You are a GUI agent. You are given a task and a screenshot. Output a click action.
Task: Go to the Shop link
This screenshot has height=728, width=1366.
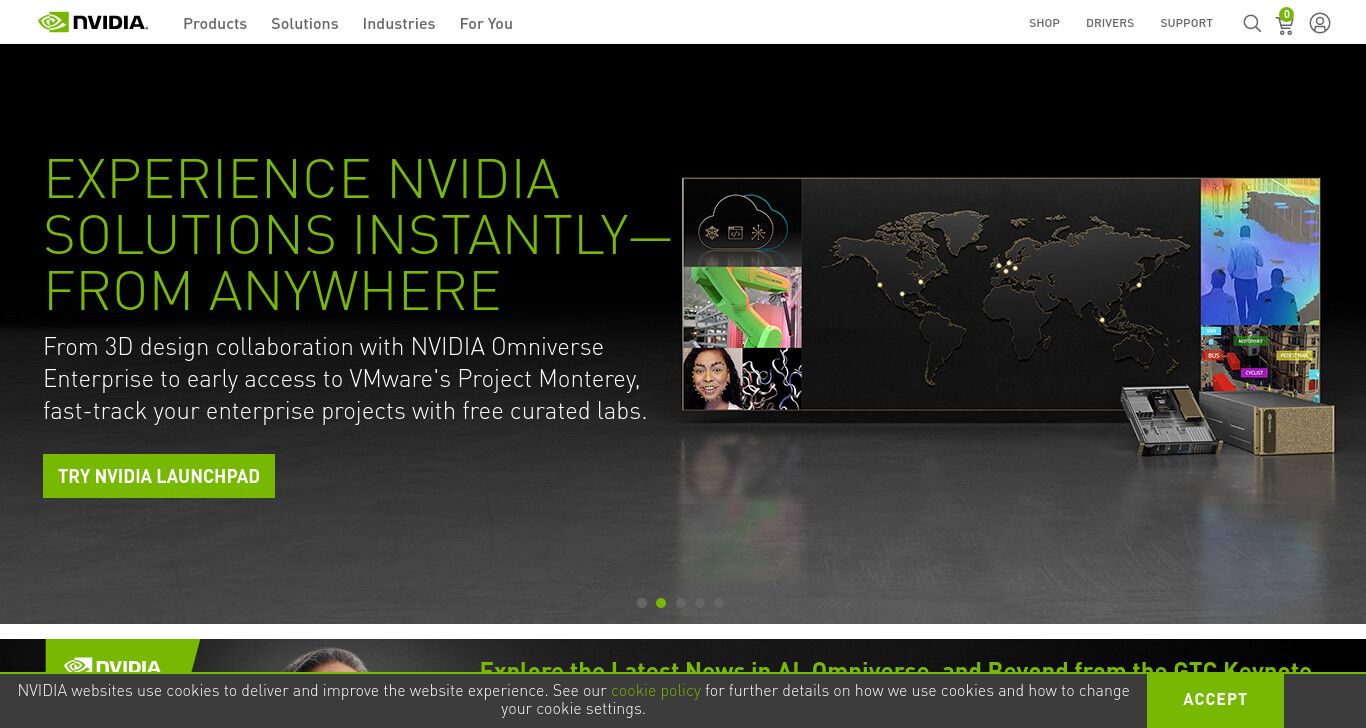(x=1044, y=23)
